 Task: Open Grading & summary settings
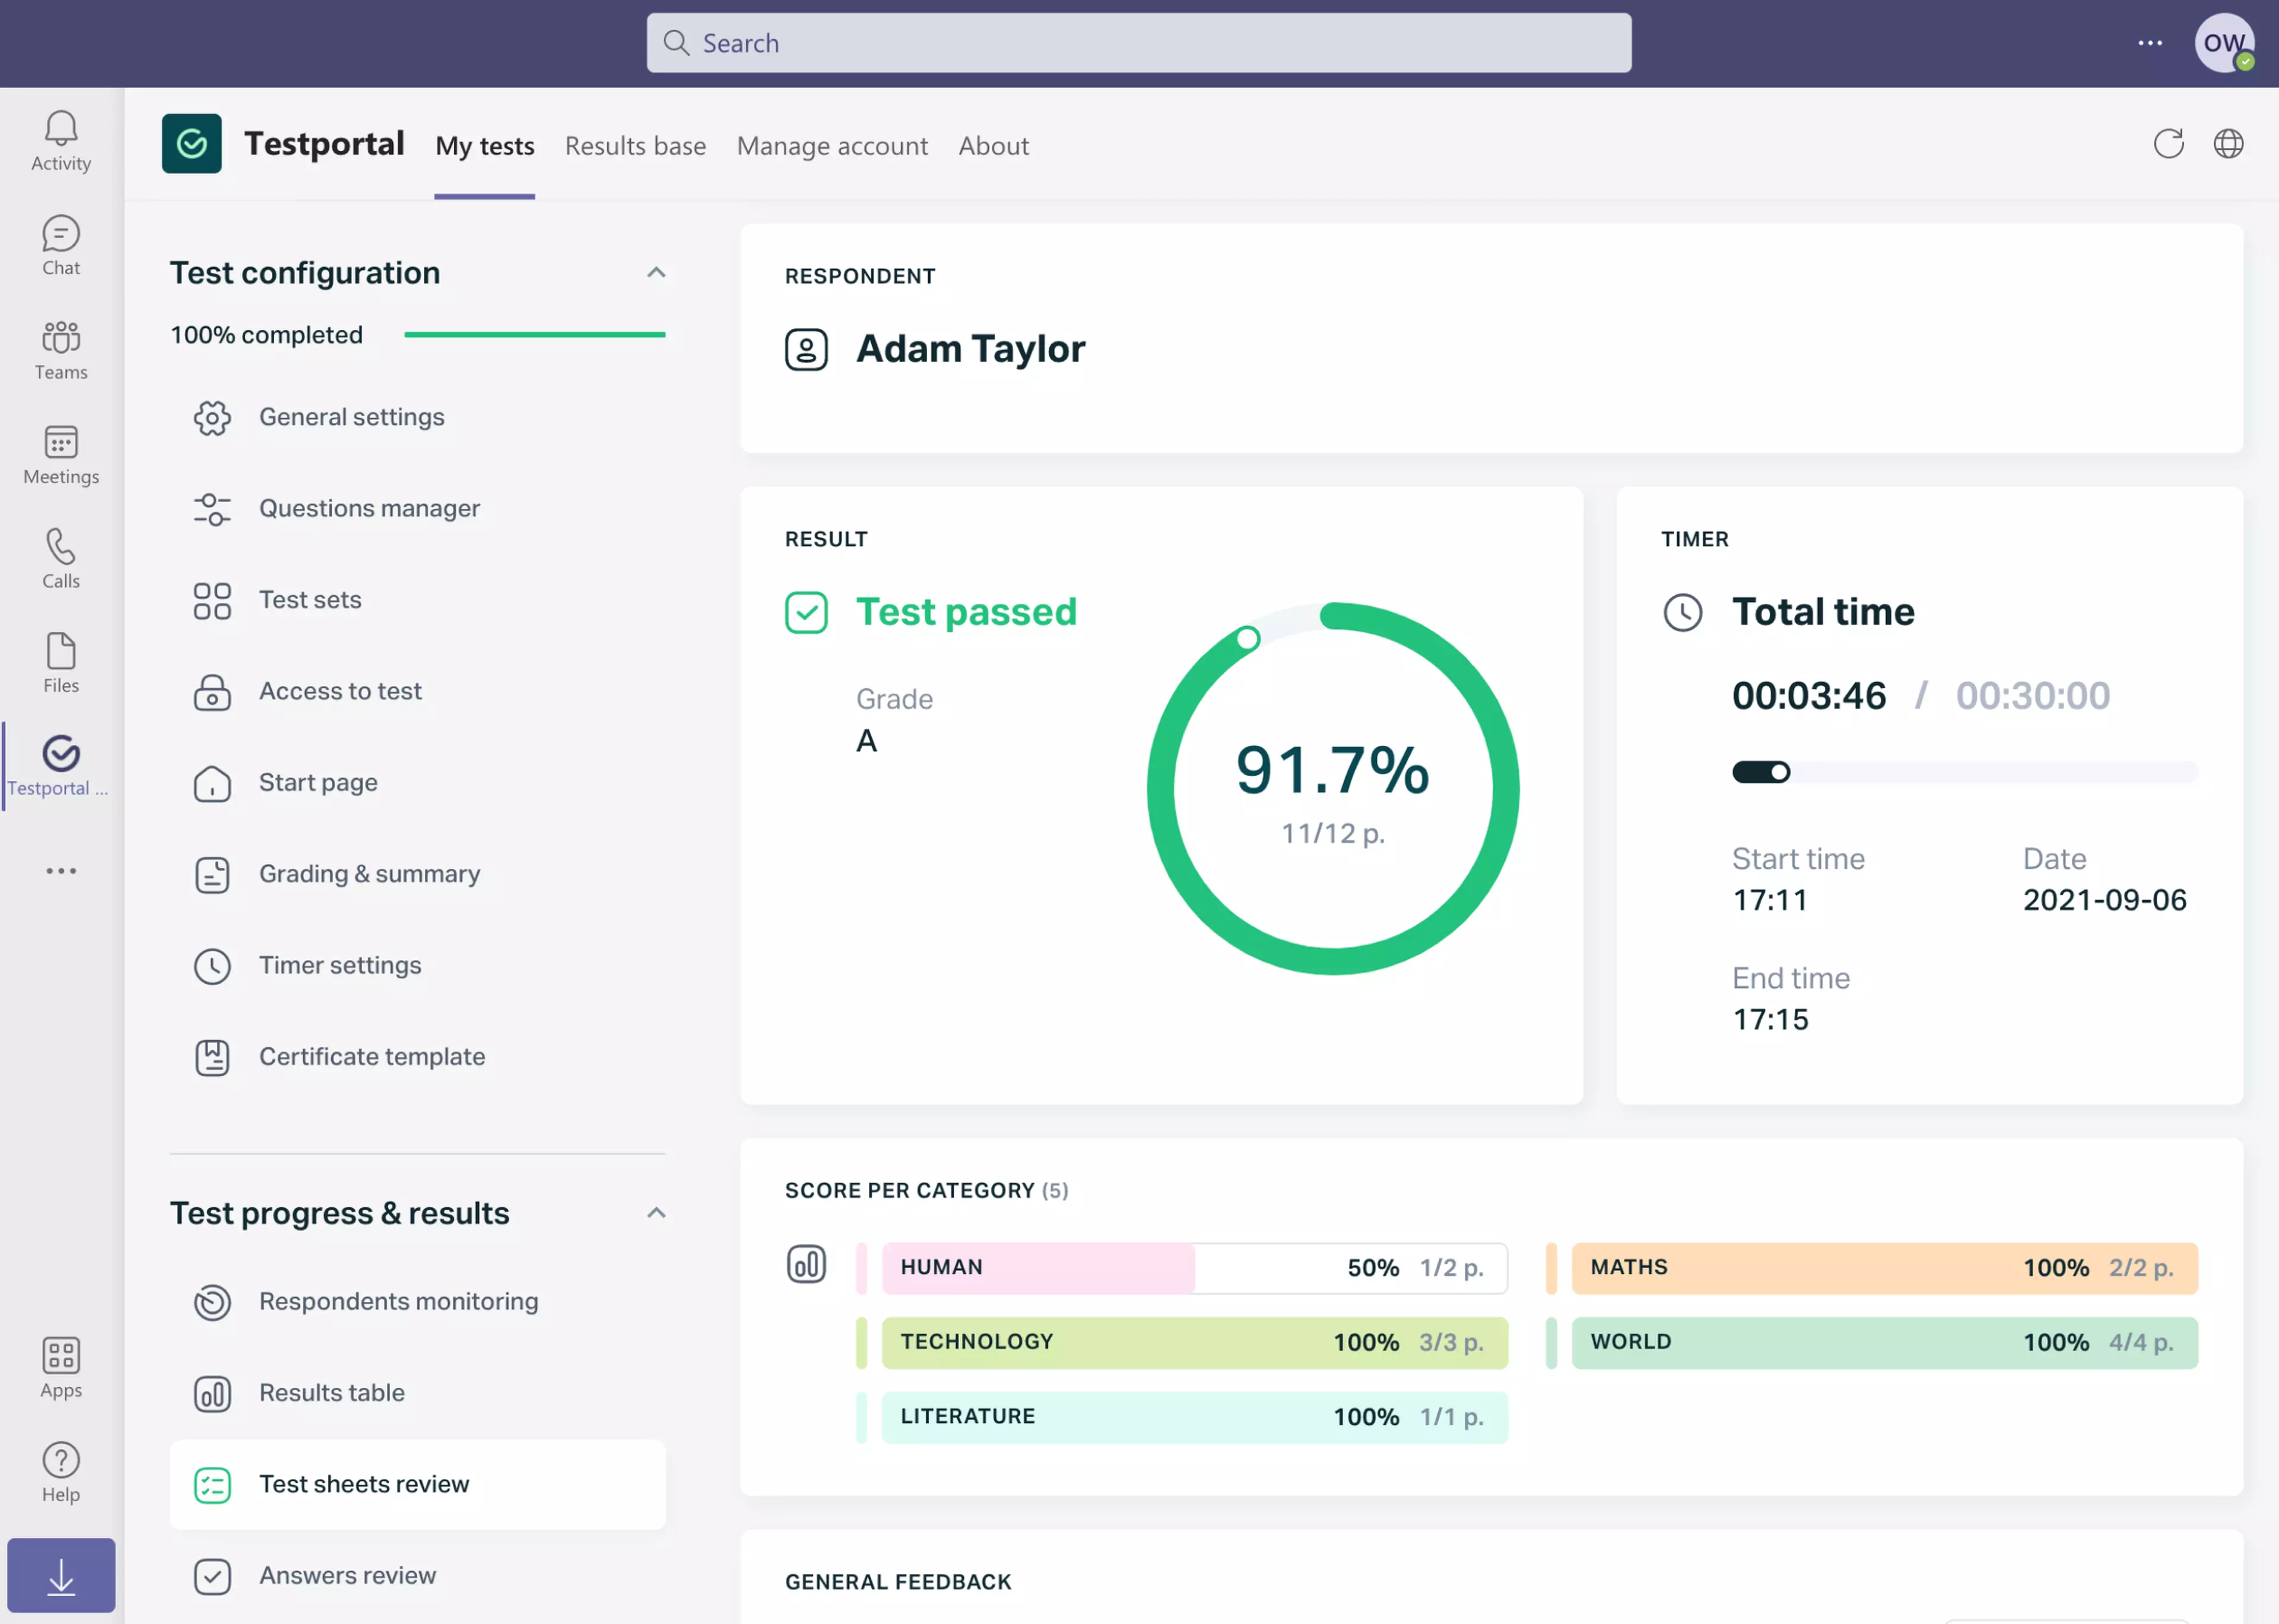tap(369, 872)
